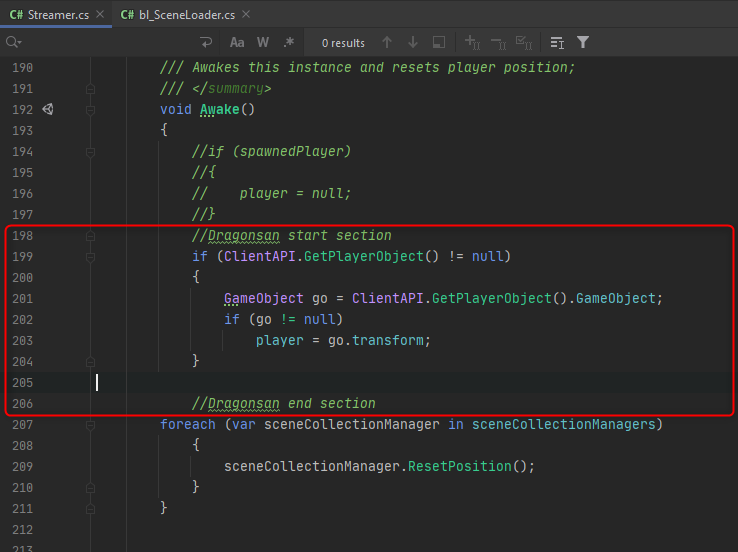Image resolution: width=738 pixels, height=552 pixels.
Task: Go to next search occurrence arrow
Action: click(x=412, y=43)
